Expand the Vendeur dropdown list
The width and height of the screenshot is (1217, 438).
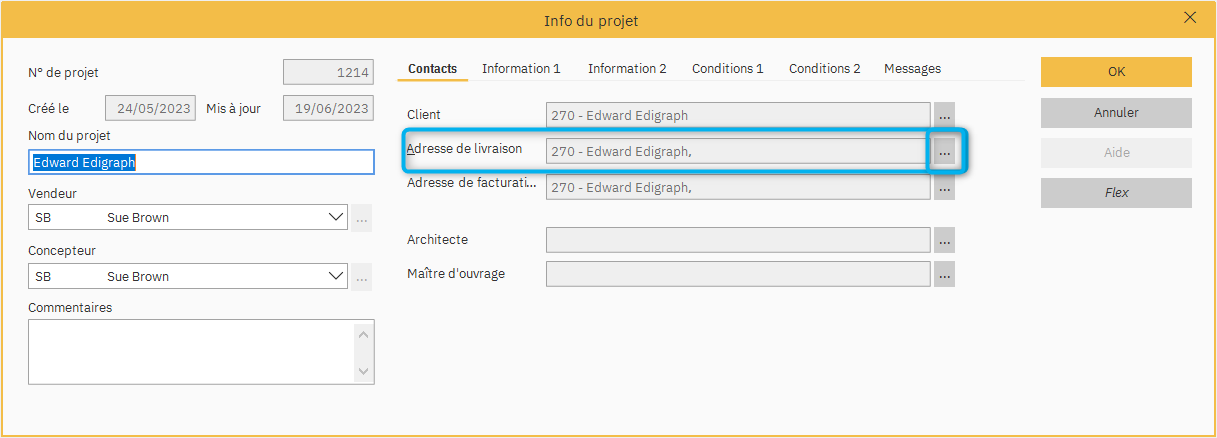tap(335, 217)
